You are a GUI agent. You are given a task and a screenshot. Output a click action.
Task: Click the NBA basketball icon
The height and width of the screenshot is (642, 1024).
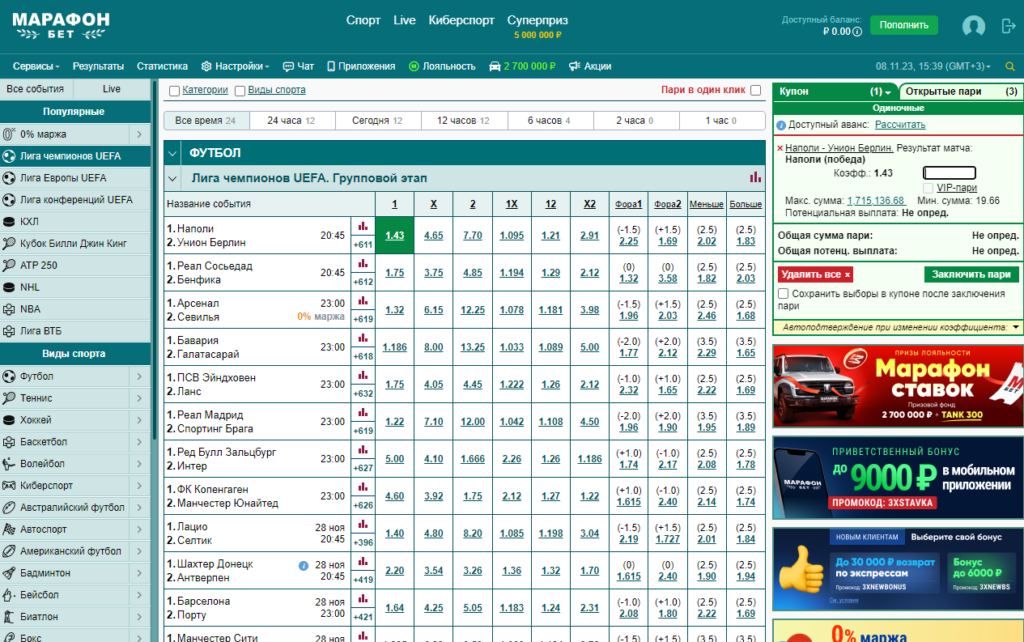9,309
